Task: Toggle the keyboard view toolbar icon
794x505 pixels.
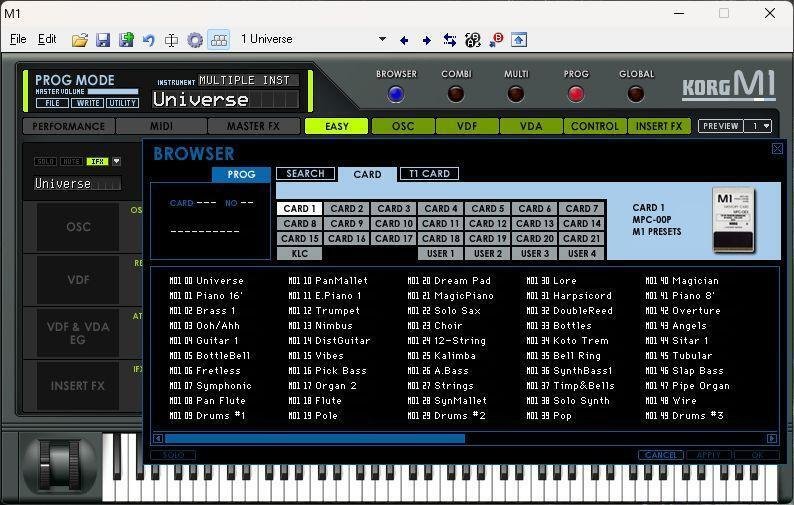Action: tap(219, 40)
